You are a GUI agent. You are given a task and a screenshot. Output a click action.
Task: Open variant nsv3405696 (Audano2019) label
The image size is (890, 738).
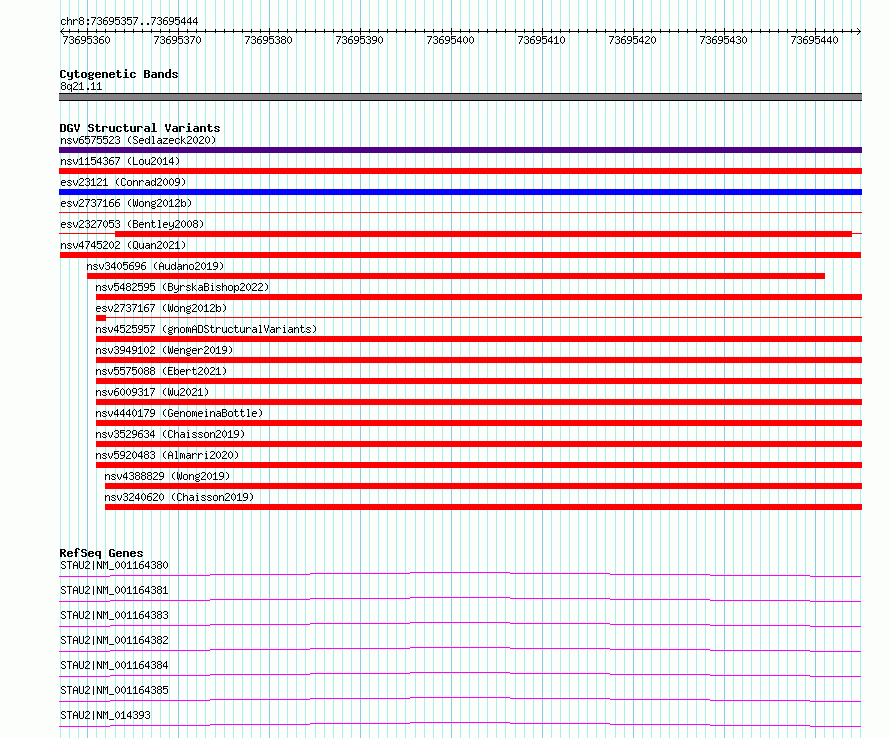click(x=155, y=266)
